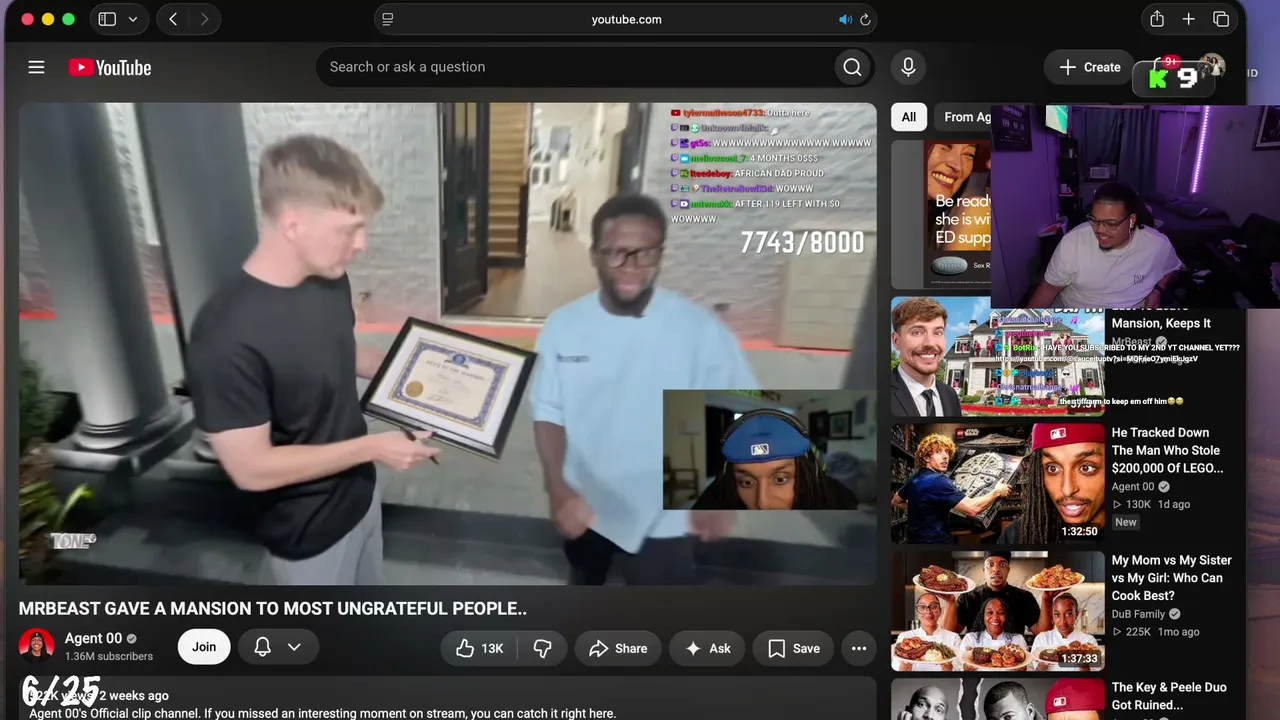Screen dimensions: 1280x720
Task: Go back in Safari history
Action: [173, 19]
